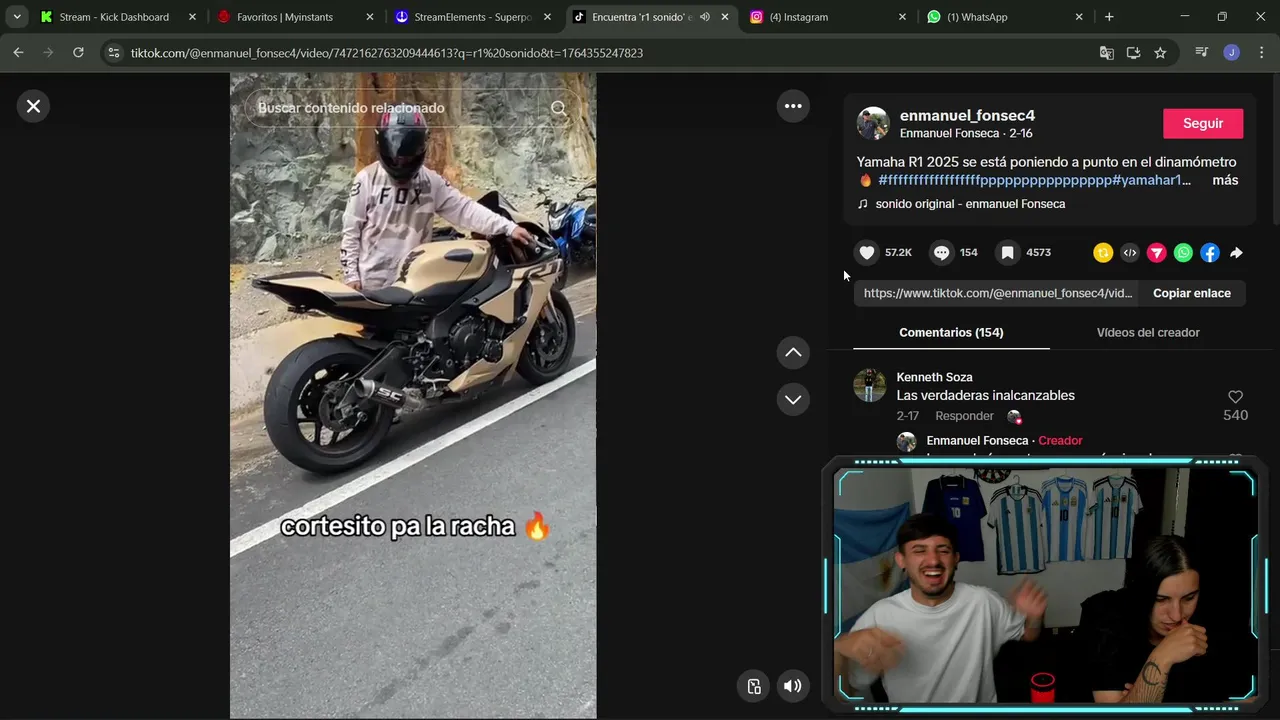Open more share options arrow
The height and width of the screenshot is (720, 1280).
coord(1236,253)
